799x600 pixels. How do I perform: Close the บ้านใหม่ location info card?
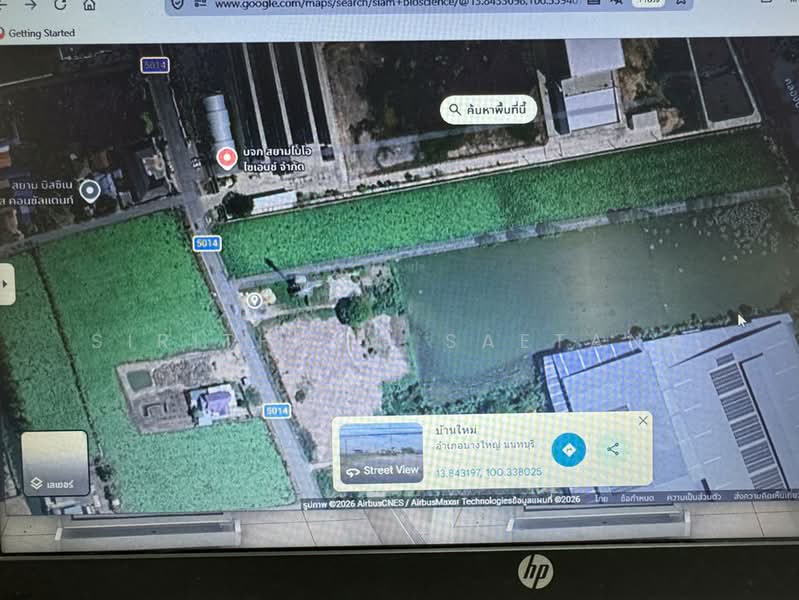point(643,421)
